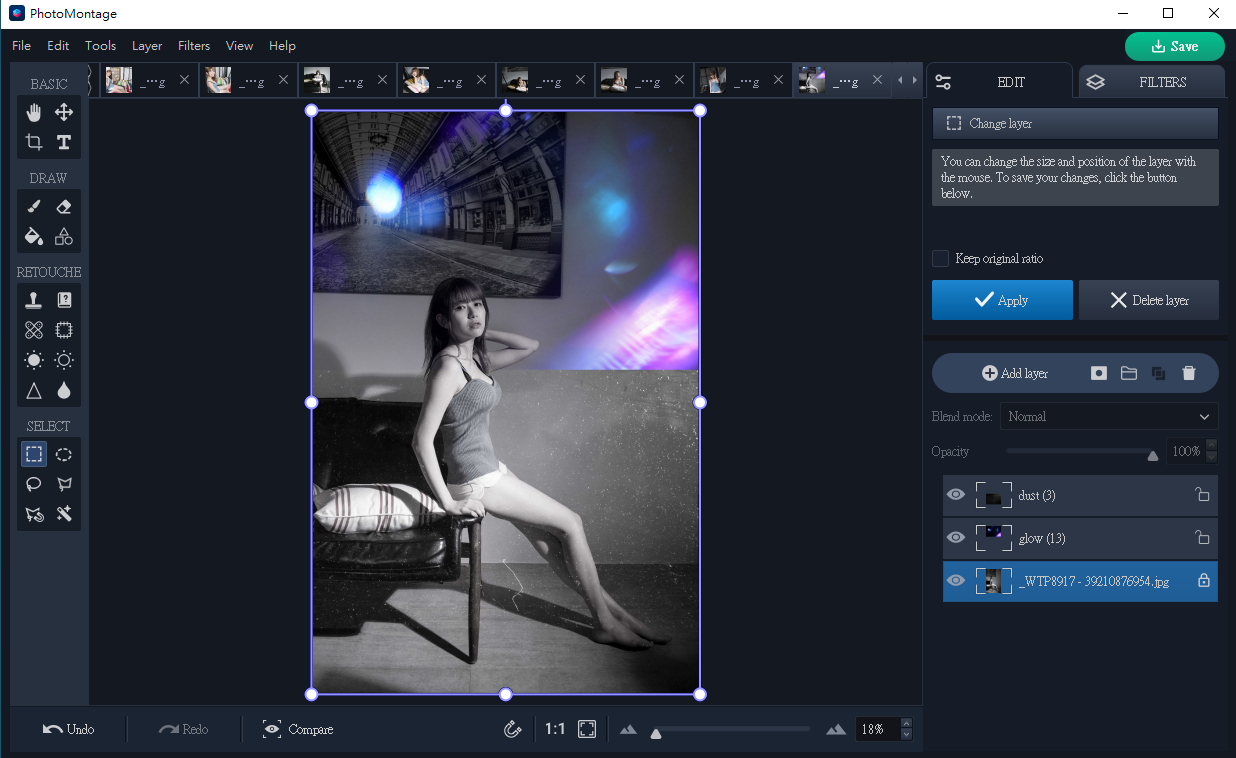Increase zoom percentage with up stepper arrow
Image resolution: width=1236 pixels, height=758 pixels.
(907, 723)
